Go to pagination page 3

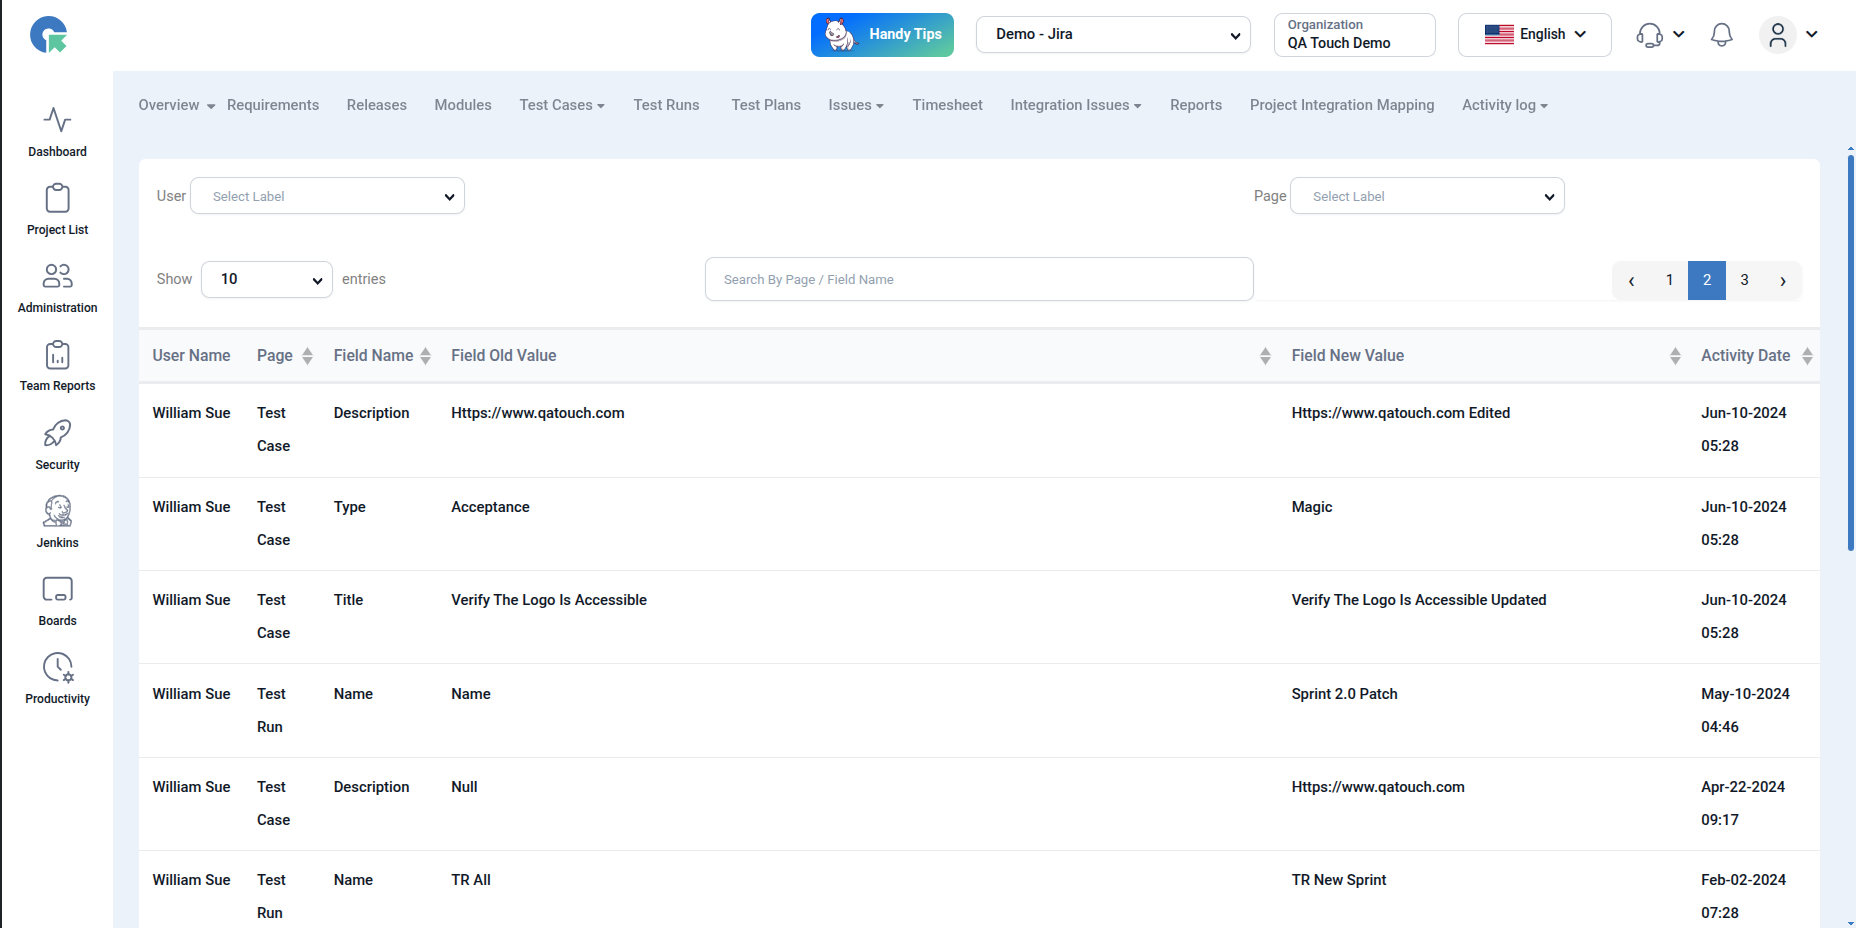1744,281
